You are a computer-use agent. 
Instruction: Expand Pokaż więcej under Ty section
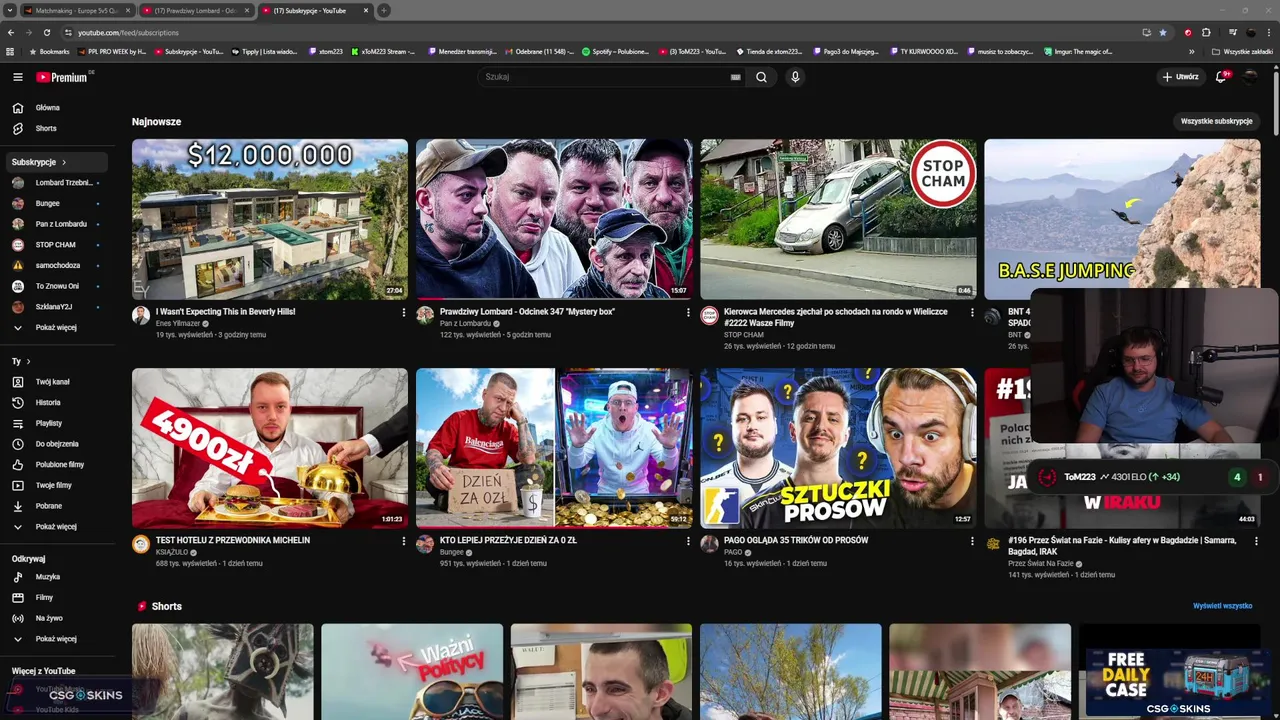[x=57, y=527]
